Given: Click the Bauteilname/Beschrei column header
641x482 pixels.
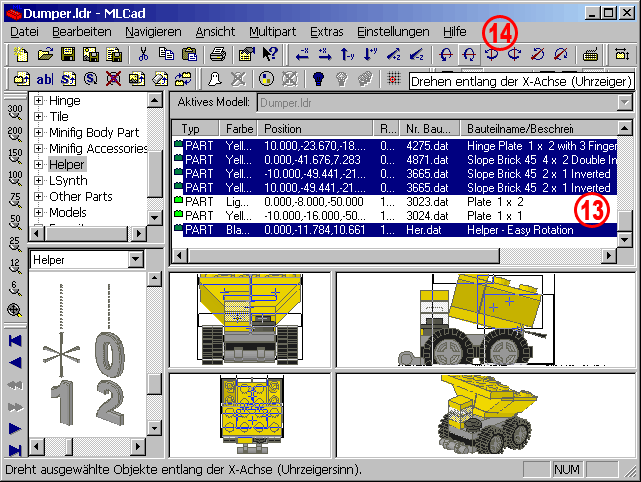Looking at the screenshot, I should pyautogui.click(x=539, y=129).
